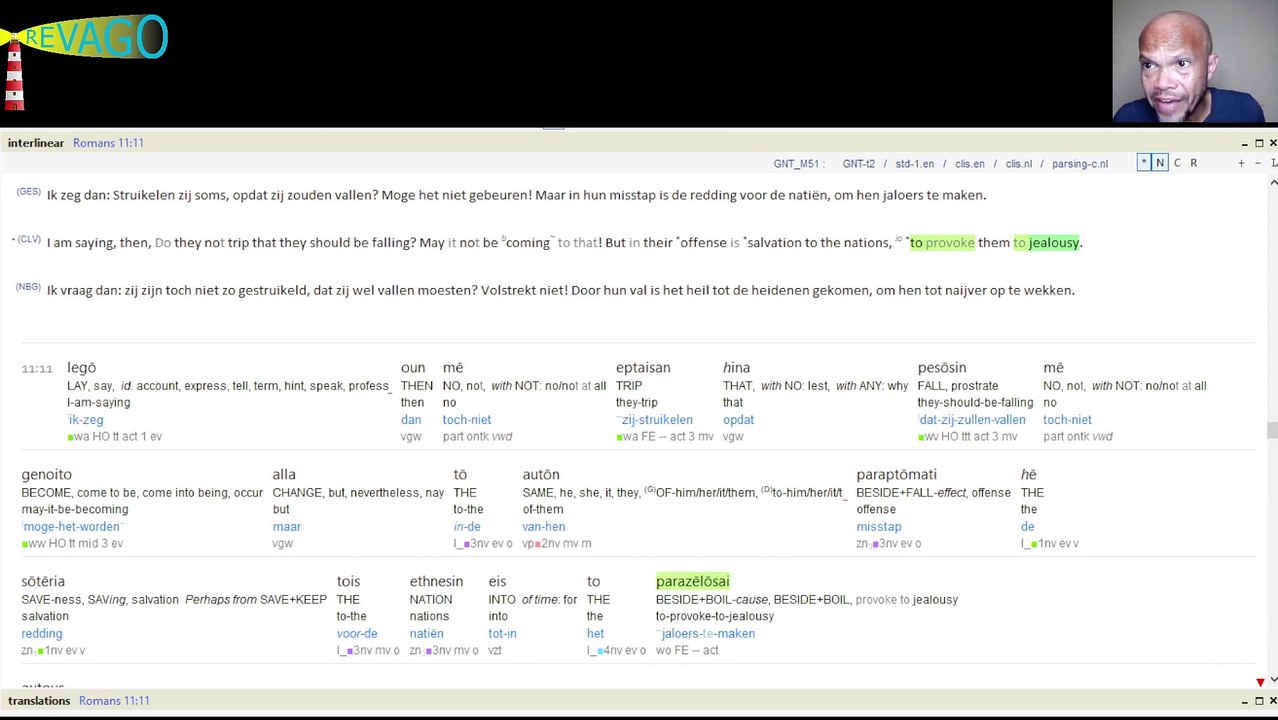Select the (CLV) translation label

[x=28, y=240]
